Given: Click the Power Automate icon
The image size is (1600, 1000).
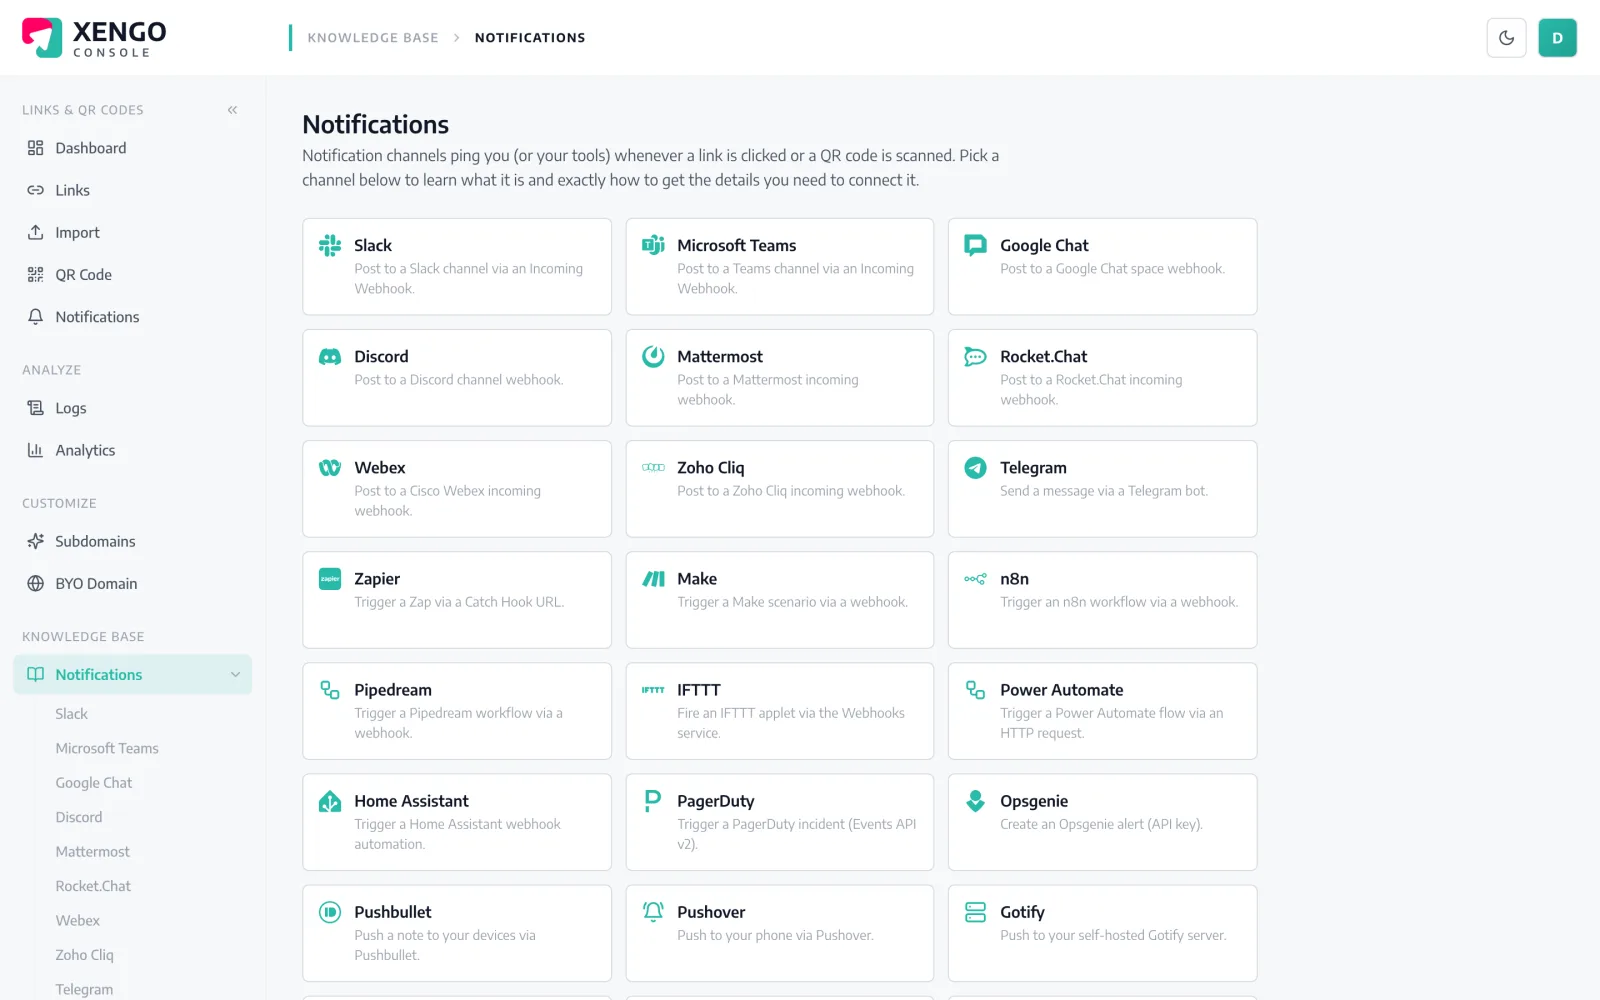Looking at the screenshot, I should click(975, 689).
